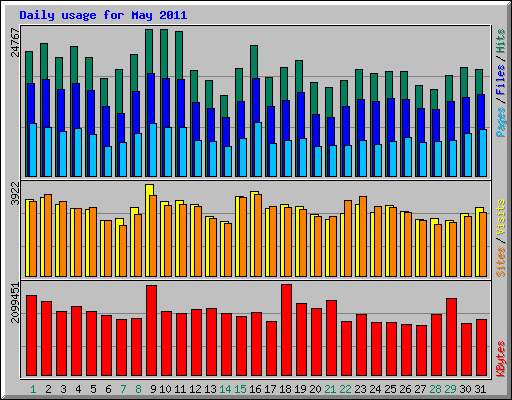The image size is (512, 400).
Task: Click the orange sites bar for day 22
Action: coord(348,238)
